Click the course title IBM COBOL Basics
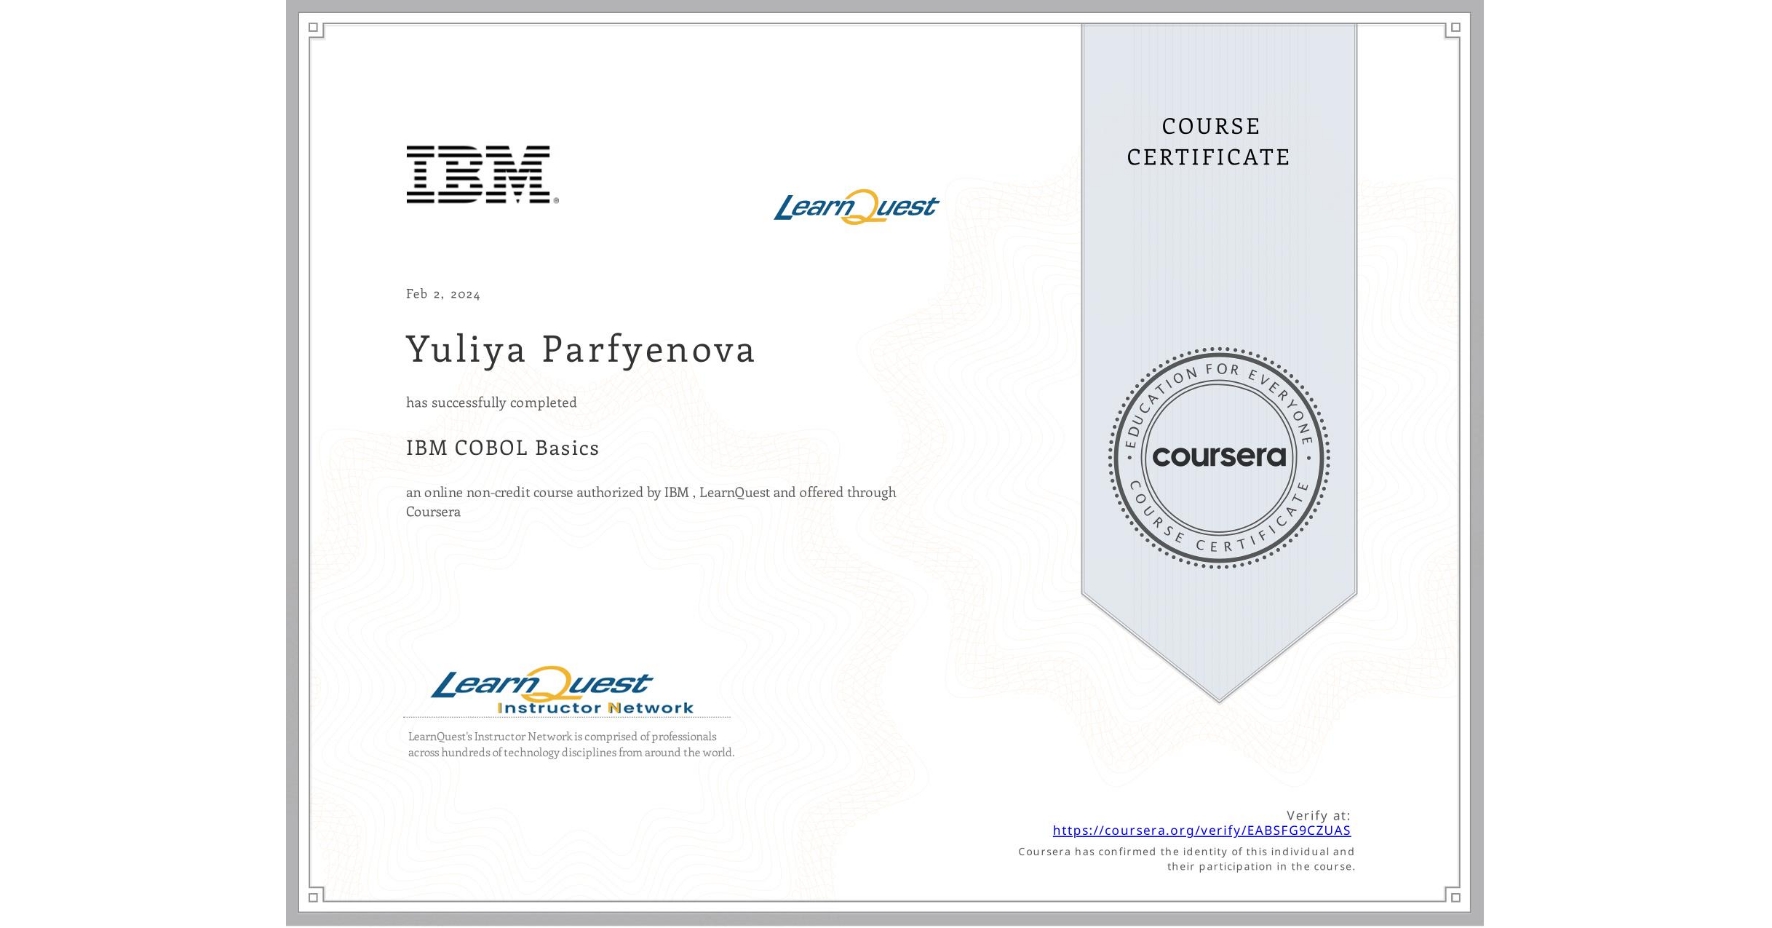Screen dimensions: 1772x928 click(x=502, y=449)
